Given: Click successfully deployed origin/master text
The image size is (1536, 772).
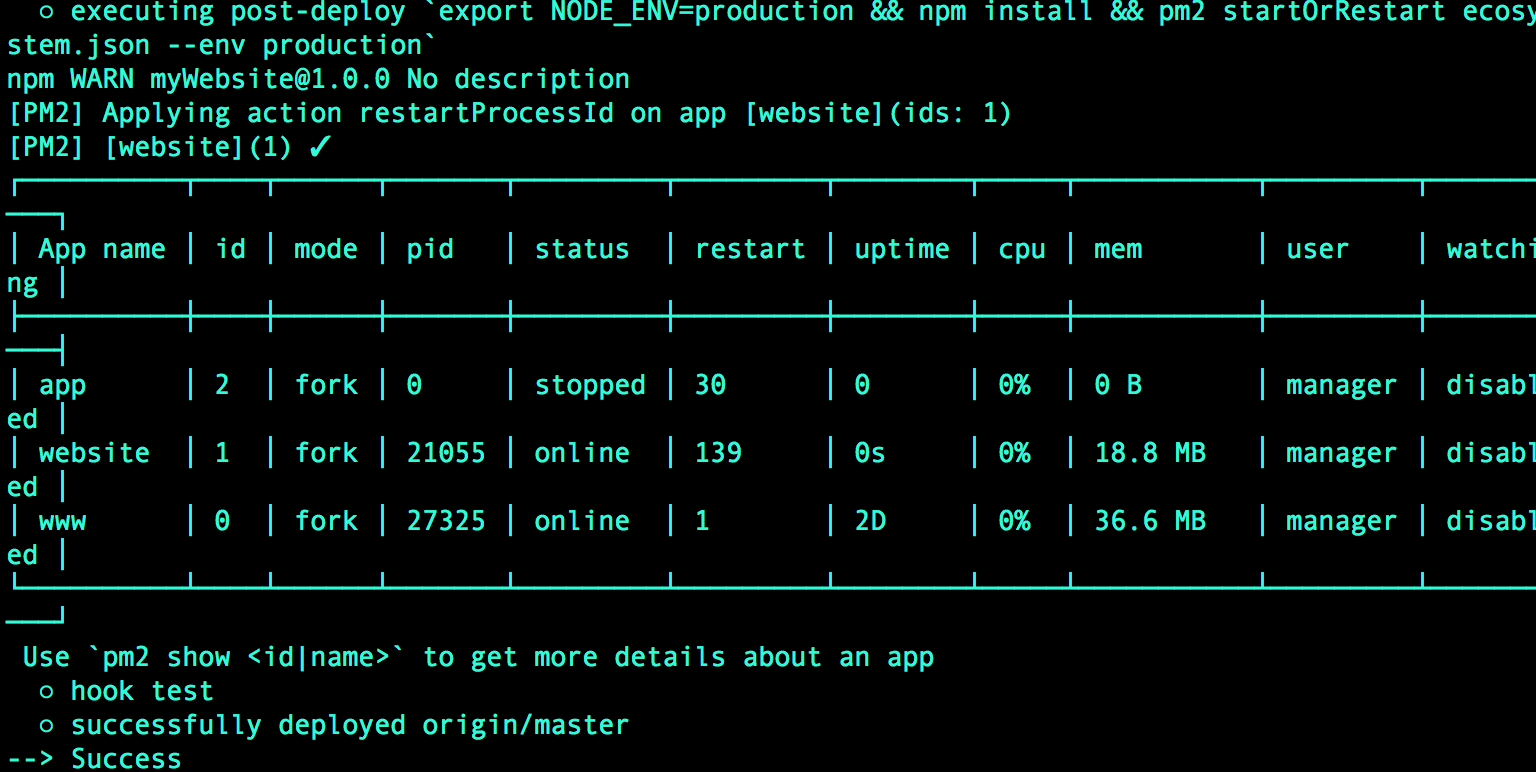Looking at the screenshot, I should point(349,724).
